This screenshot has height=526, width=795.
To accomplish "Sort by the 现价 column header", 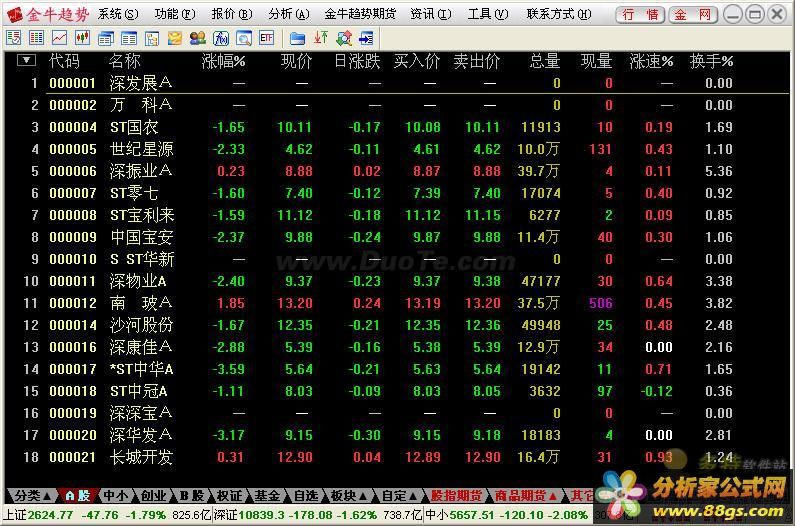I will [x=296, y=61].
